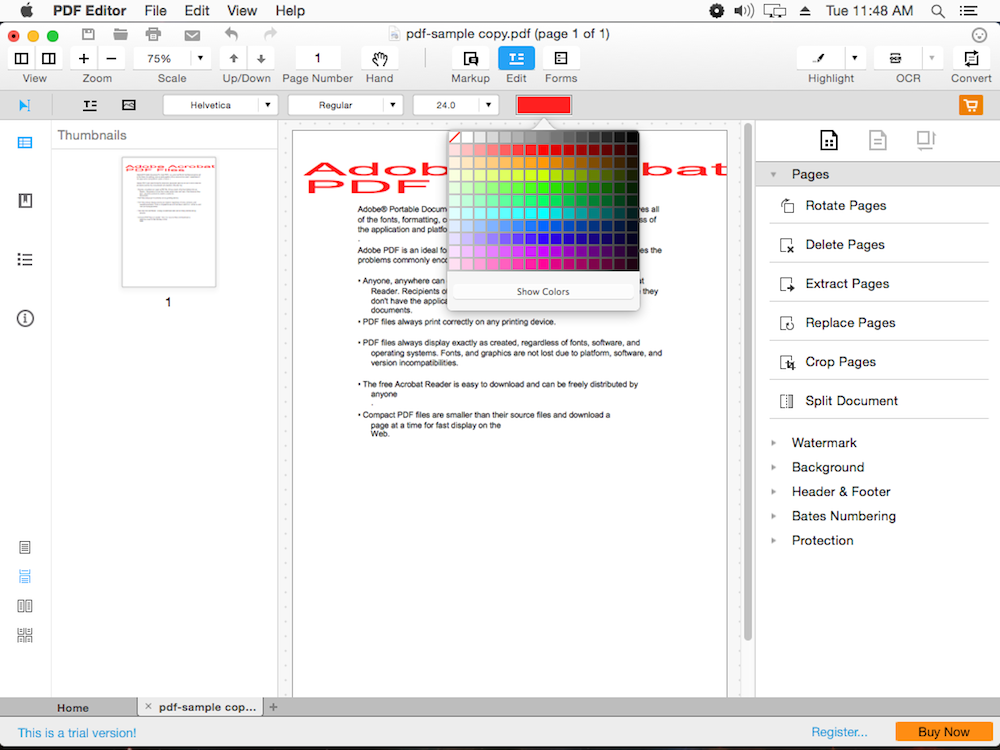Pick the black swatch in the palette
This screenshot has height=750, width=1000.
click(x=632, y=137)
